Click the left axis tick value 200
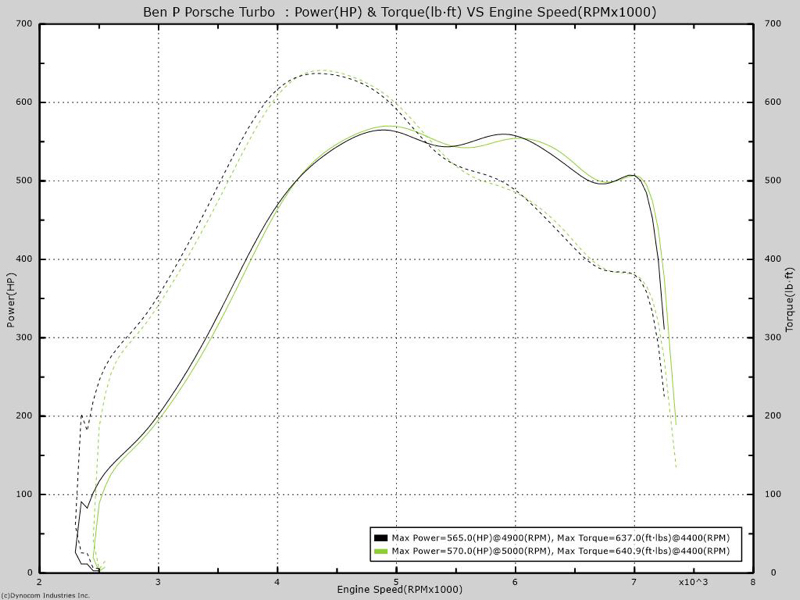800x600 pixels. pyautogui.click(x=24, y=416)
